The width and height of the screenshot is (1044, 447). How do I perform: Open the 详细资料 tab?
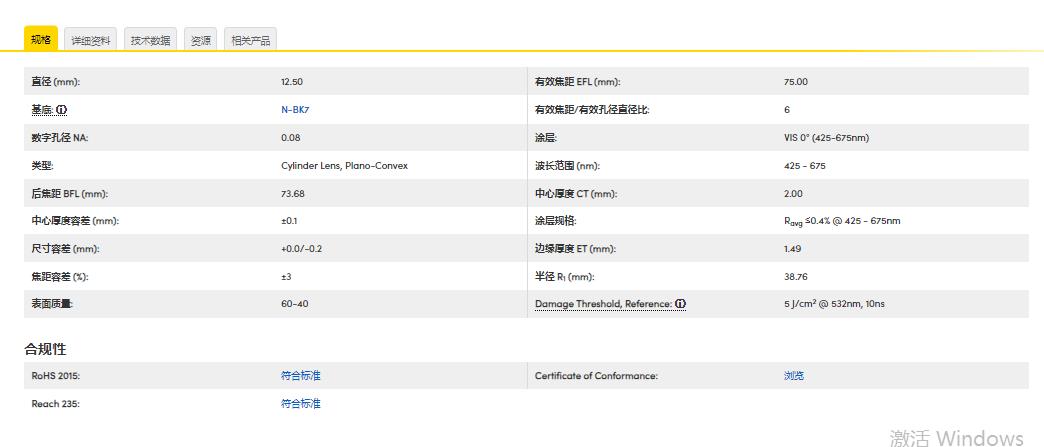pyautogui.click(x=91, y=40)
